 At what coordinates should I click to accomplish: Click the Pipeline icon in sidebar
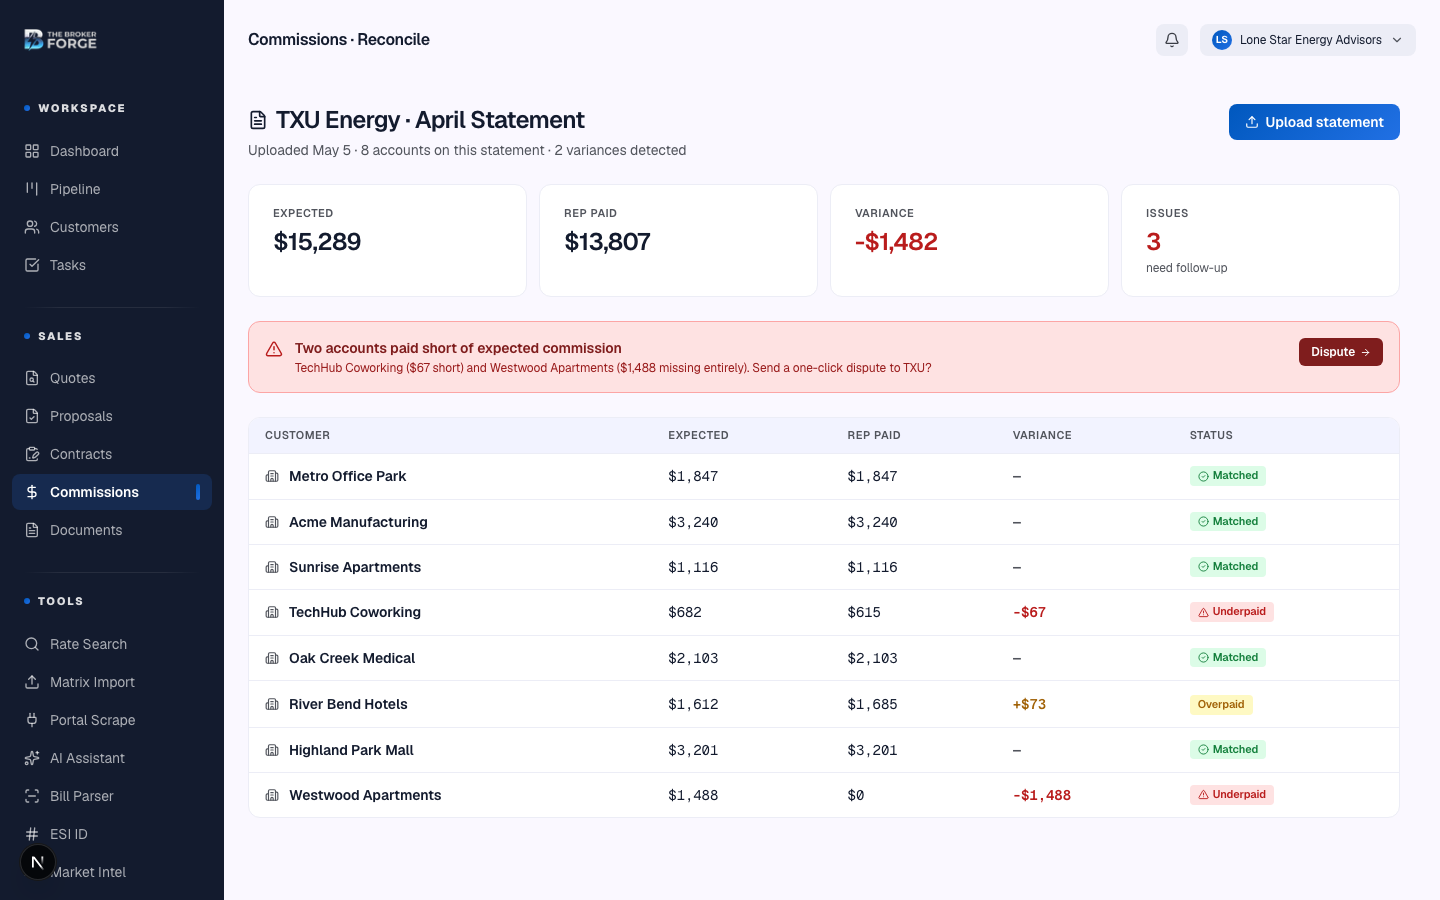[32, 189]
